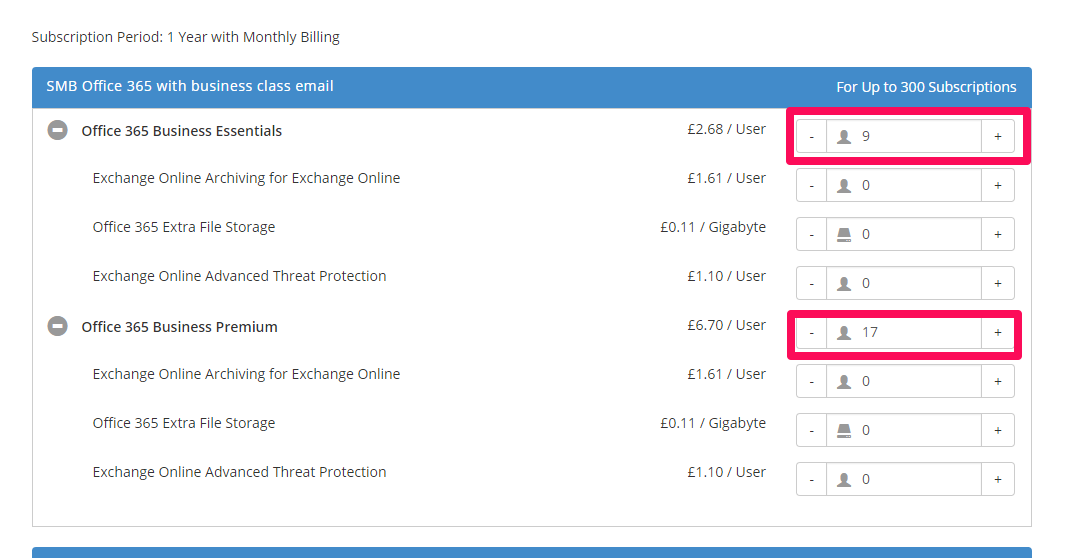
Task: Click the Business Essentials quantity field showing 9
Action: [904, 136]
